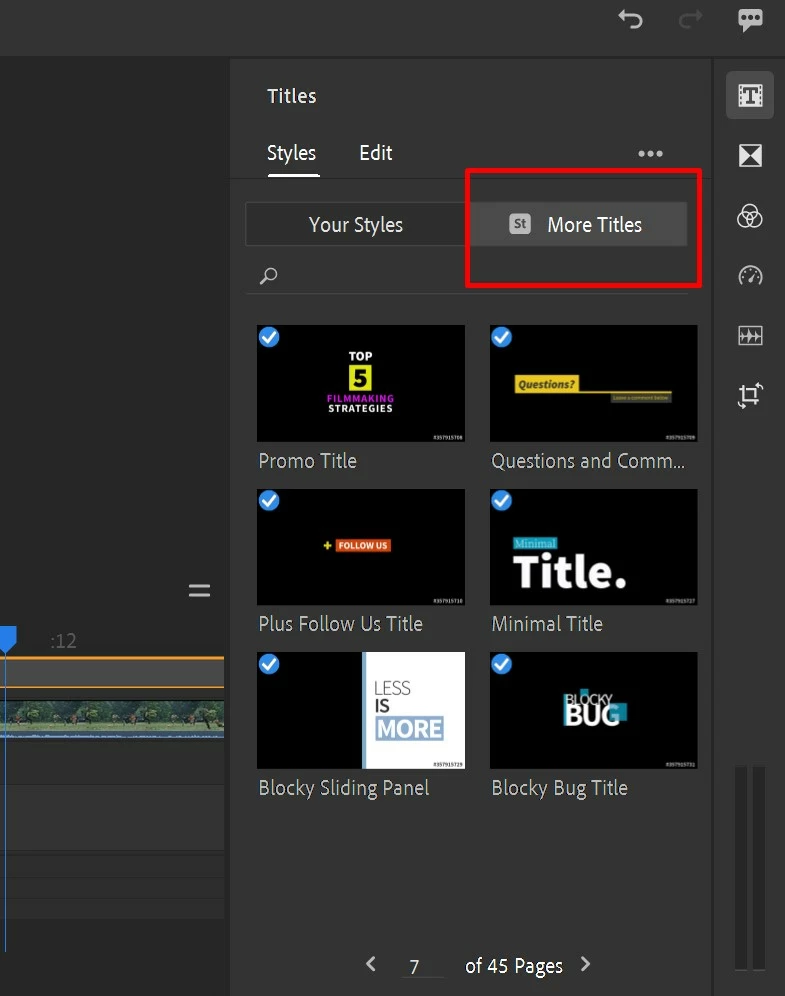
Task: Click the Minimal Title label
Action: (x=547, y=624)
